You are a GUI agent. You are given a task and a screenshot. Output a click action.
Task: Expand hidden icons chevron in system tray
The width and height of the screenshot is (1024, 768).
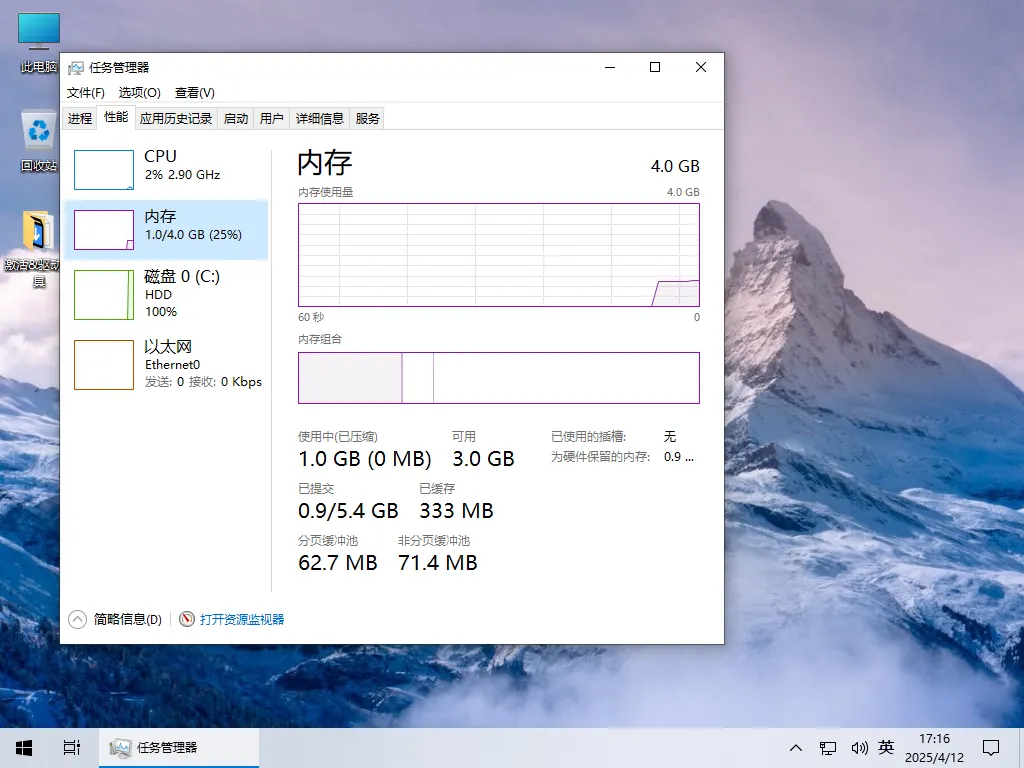click(x=795, y=747)
